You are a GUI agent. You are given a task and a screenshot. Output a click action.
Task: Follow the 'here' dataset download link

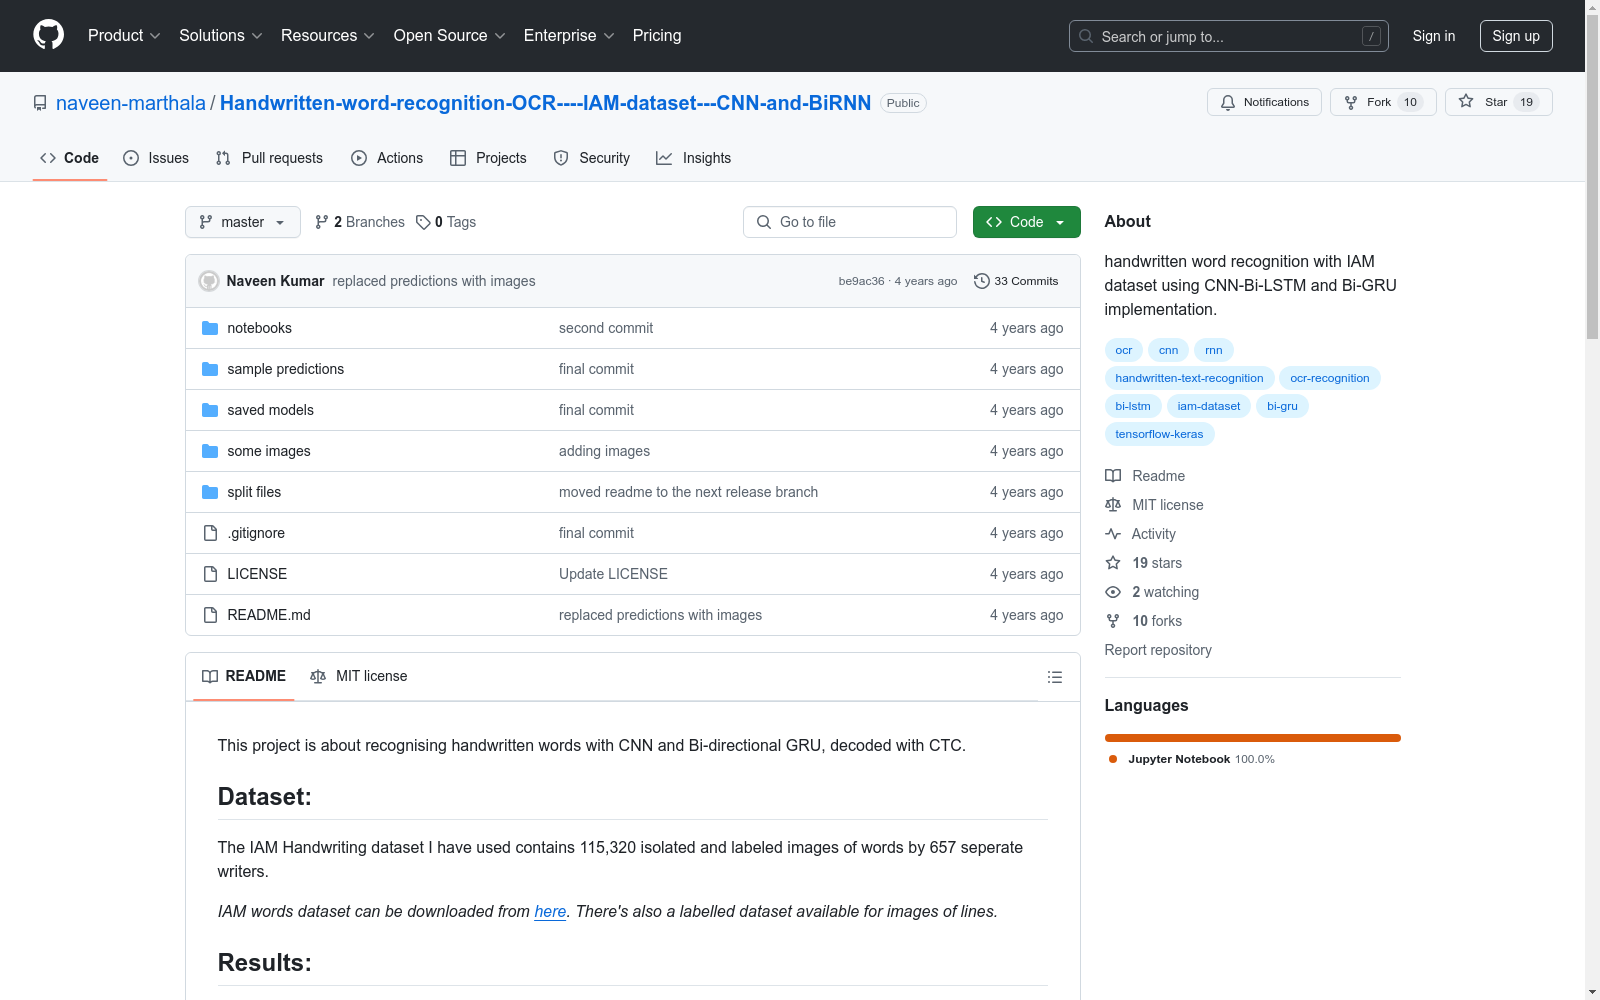(550, 911)
